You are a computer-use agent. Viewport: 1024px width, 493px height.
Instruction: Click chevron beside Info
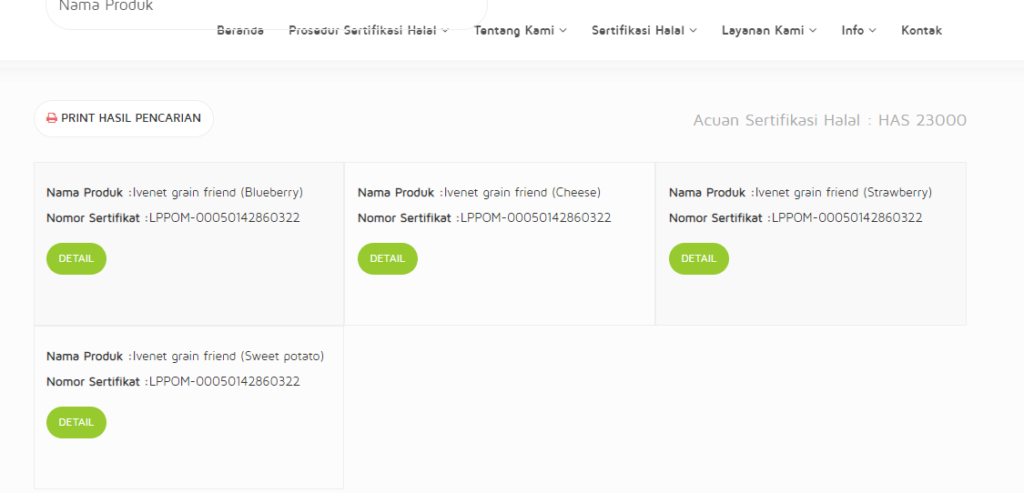click(872, 31)
